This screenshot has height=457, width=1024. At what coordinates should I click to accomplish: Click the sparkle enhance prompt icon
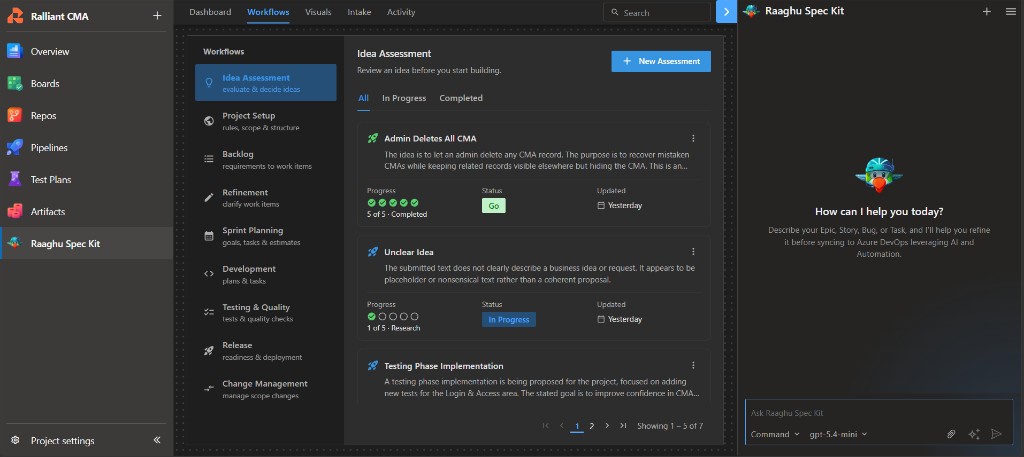[974, 434]
